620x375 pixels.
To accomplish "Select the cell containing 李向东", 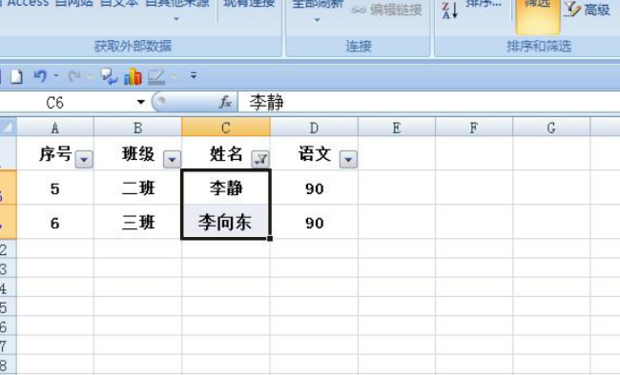I will (226, 222).
